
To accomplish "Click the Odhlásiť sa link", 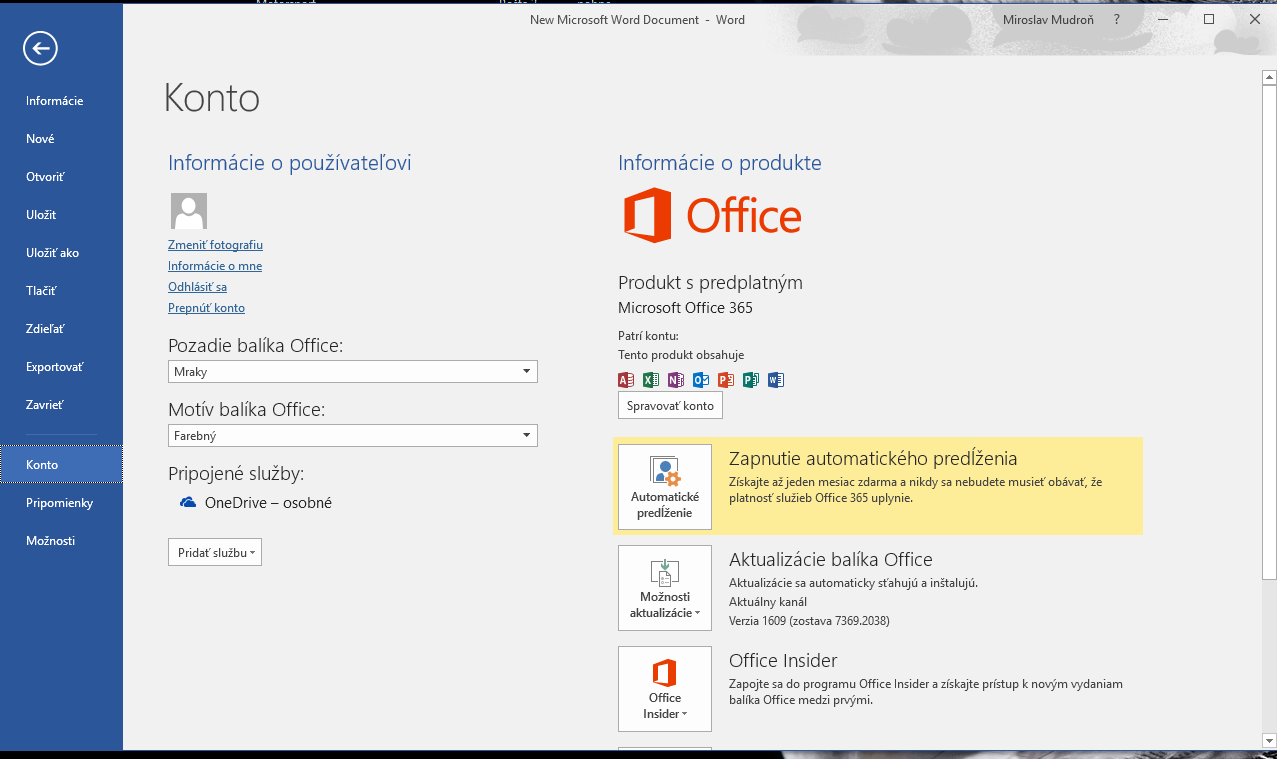I will coord(197,287).
